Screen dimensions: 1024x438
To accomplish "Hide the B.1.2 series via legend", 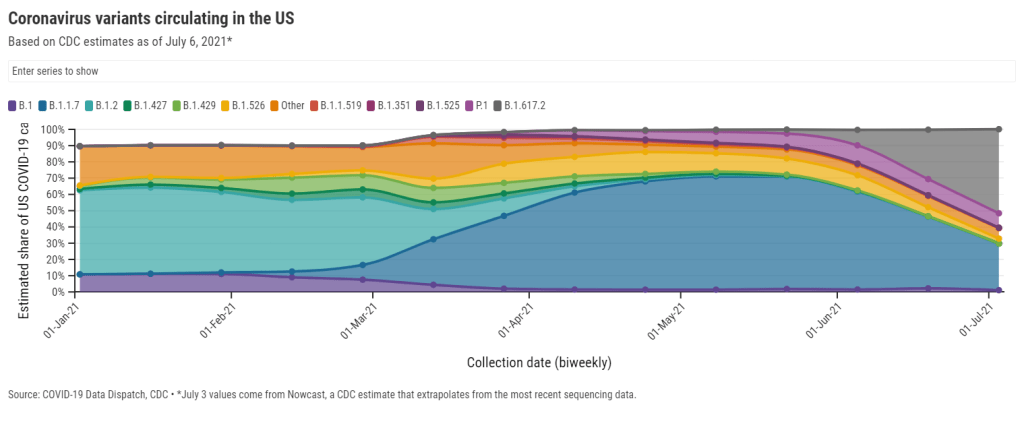I will tap(110, 105).
